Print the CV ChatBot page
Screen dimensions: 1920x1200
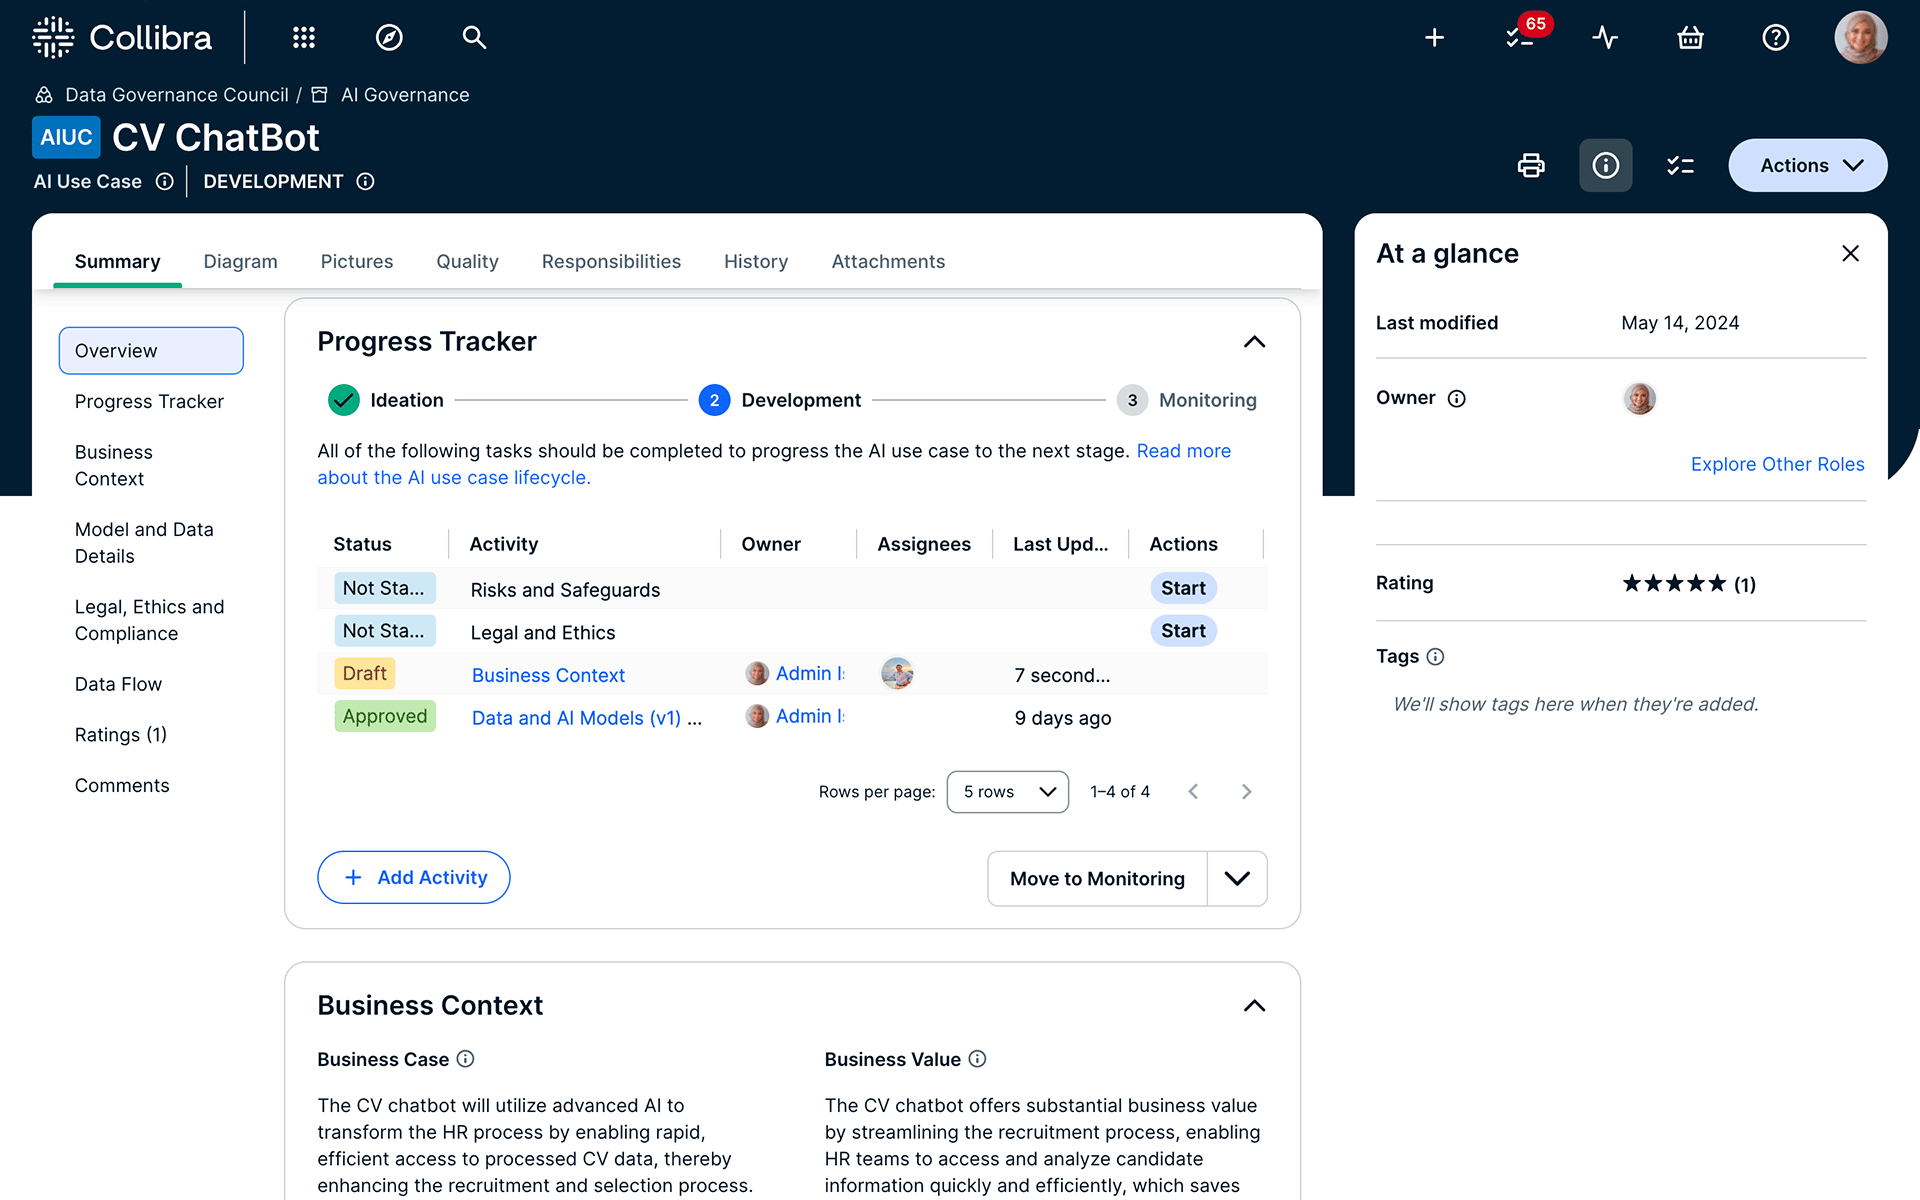coord(1531,165)
